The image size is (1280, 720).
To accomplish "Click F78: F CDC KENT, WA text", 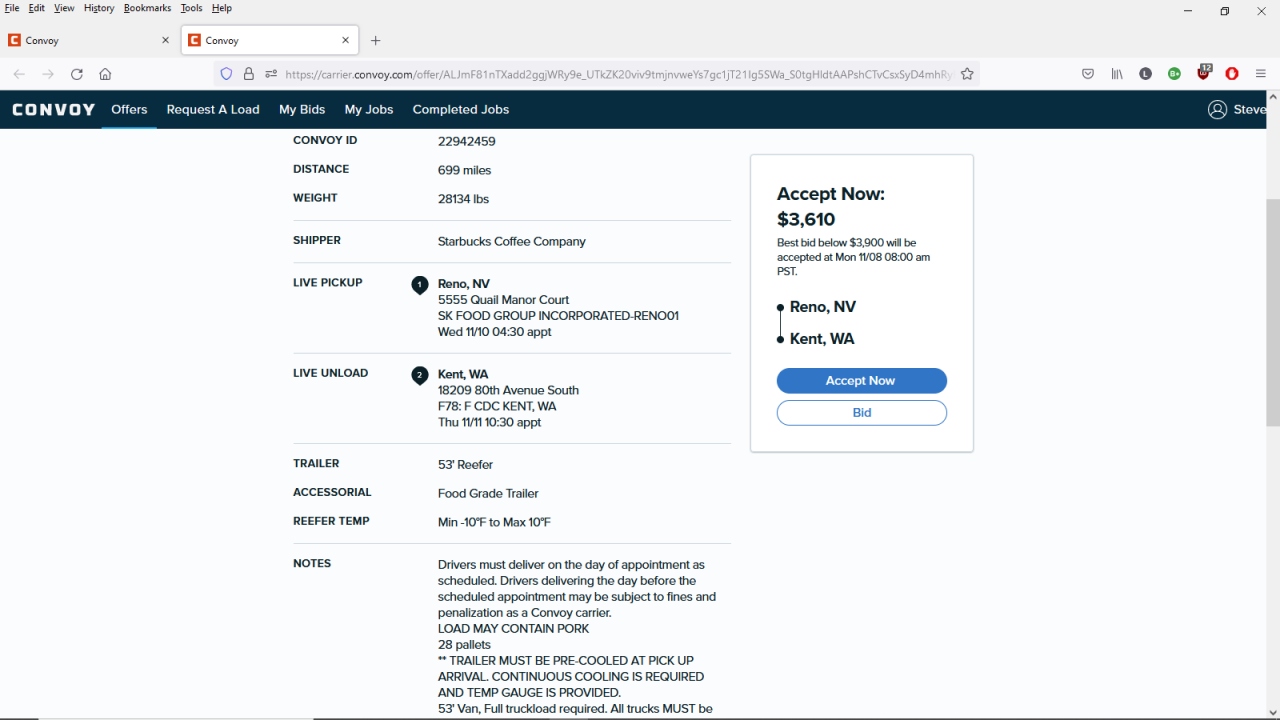I will (x=497, y=407).
